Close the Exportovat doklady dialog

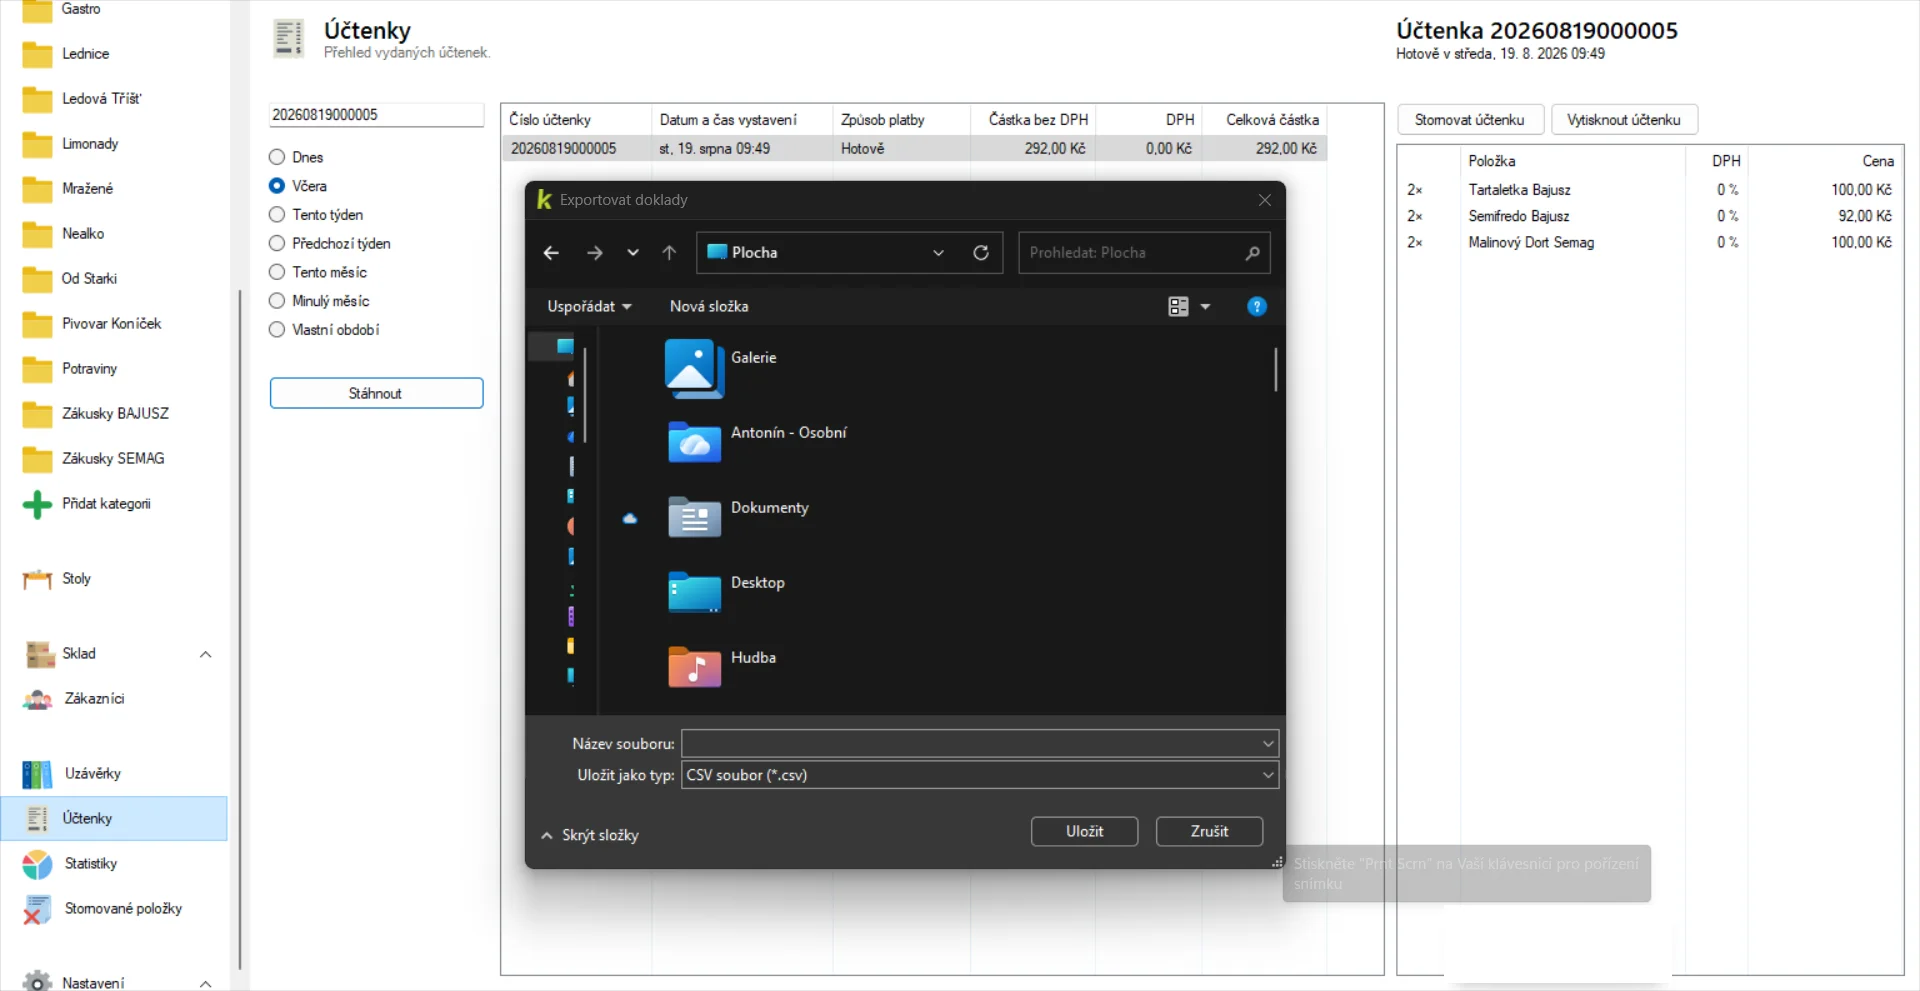[x=1265, y=200]
